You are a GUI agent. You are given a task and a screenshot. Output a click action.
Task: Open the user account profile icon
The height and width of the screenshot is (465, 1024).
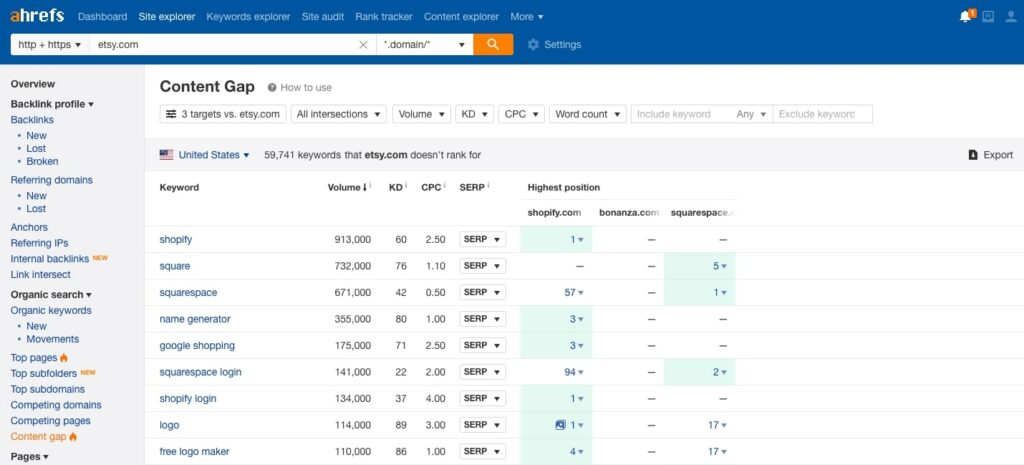1010,17
